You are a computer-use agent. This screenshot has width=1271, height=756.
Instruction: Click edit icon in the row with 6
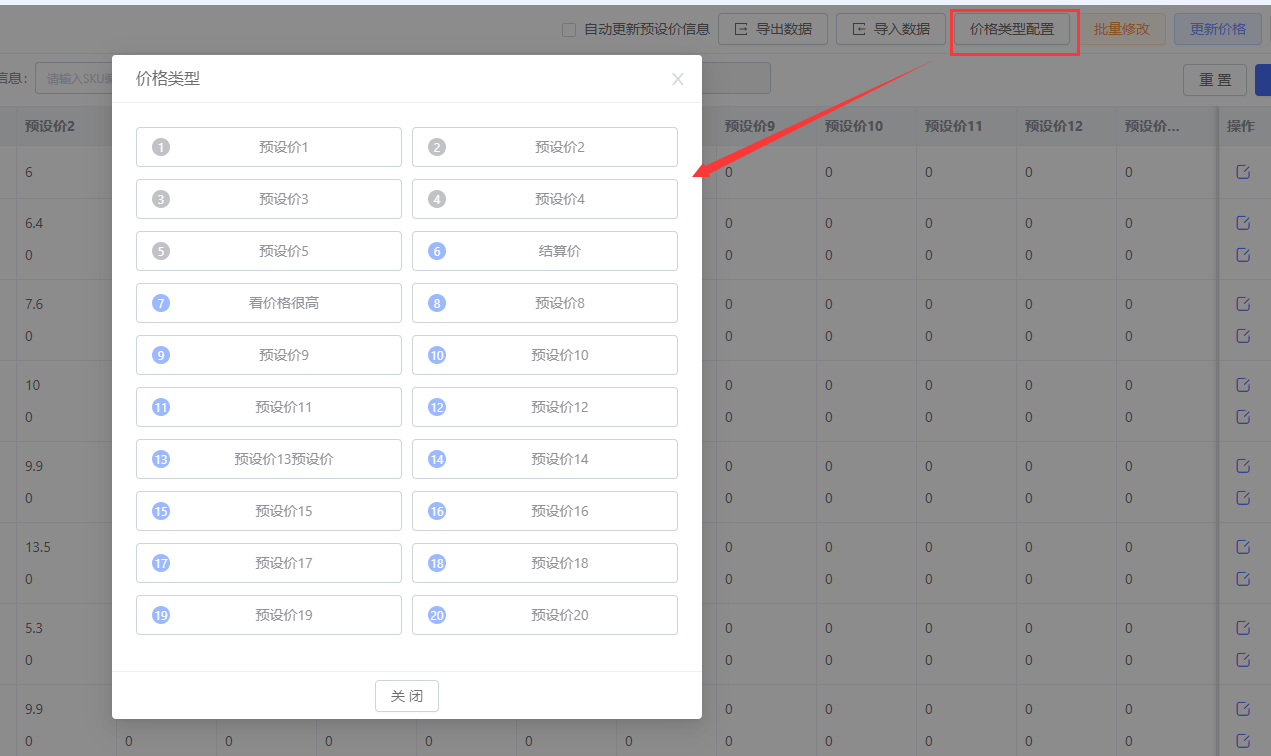click(x=1243, y=172)
